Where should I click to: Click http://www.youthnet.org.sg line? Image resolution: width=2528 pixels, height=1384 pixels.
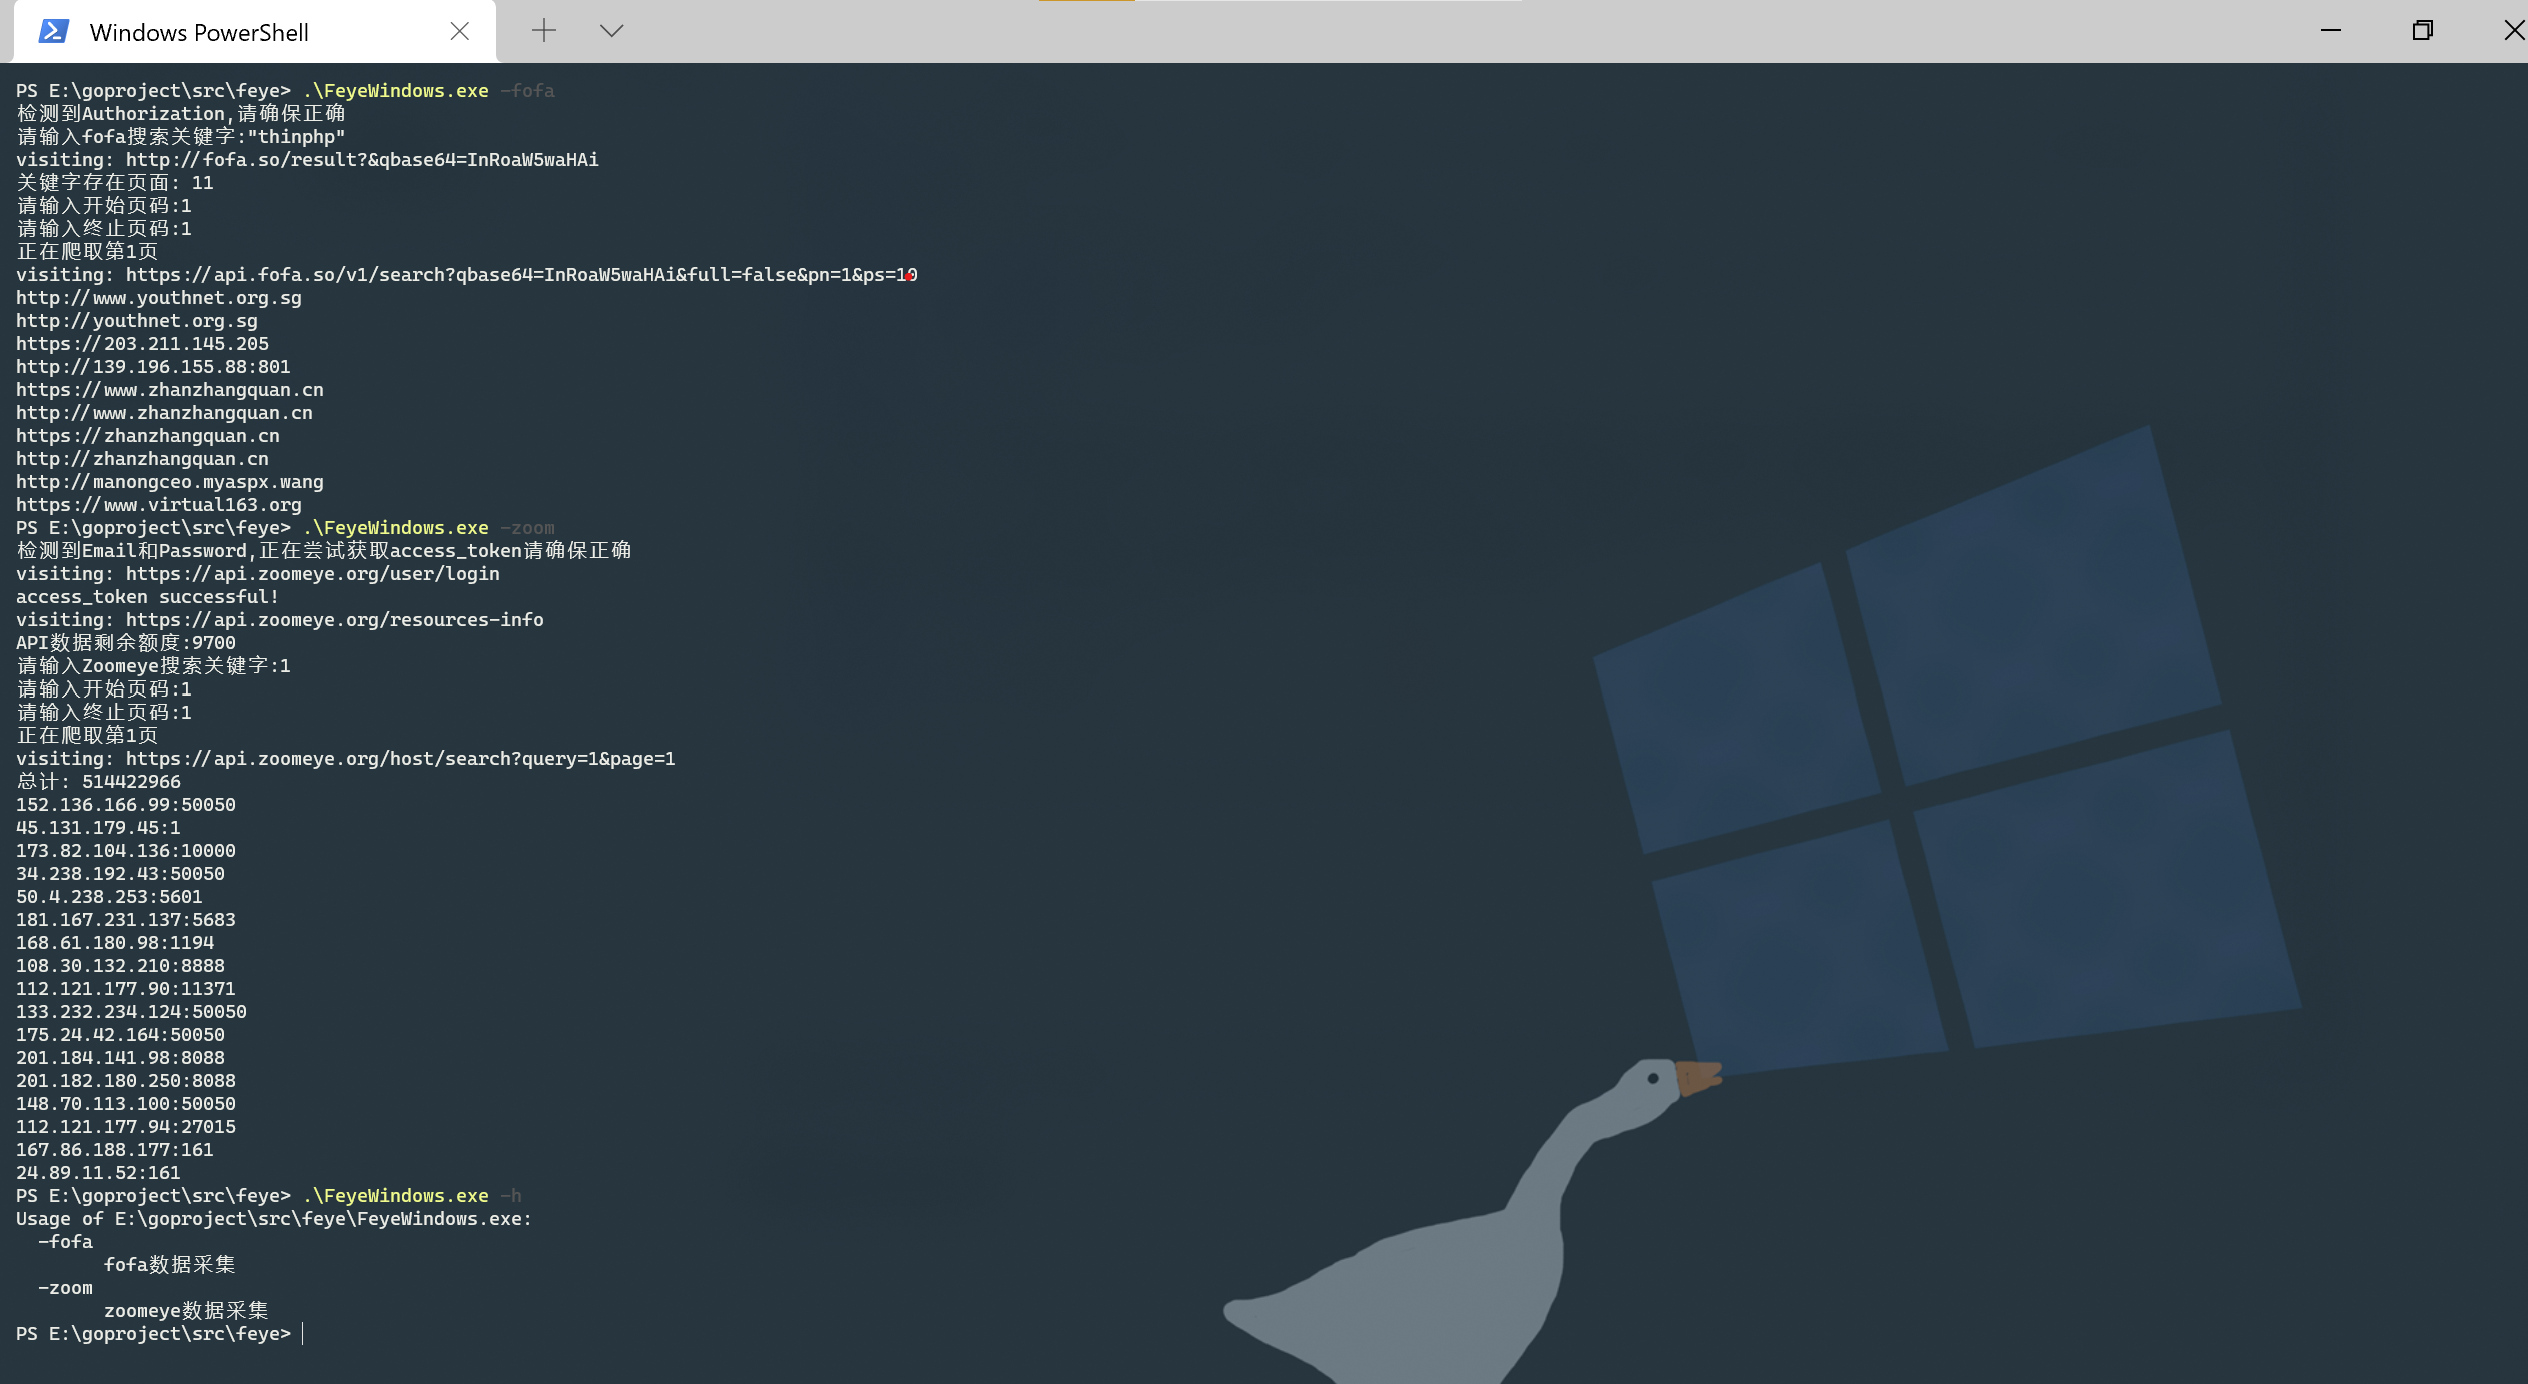159,298
